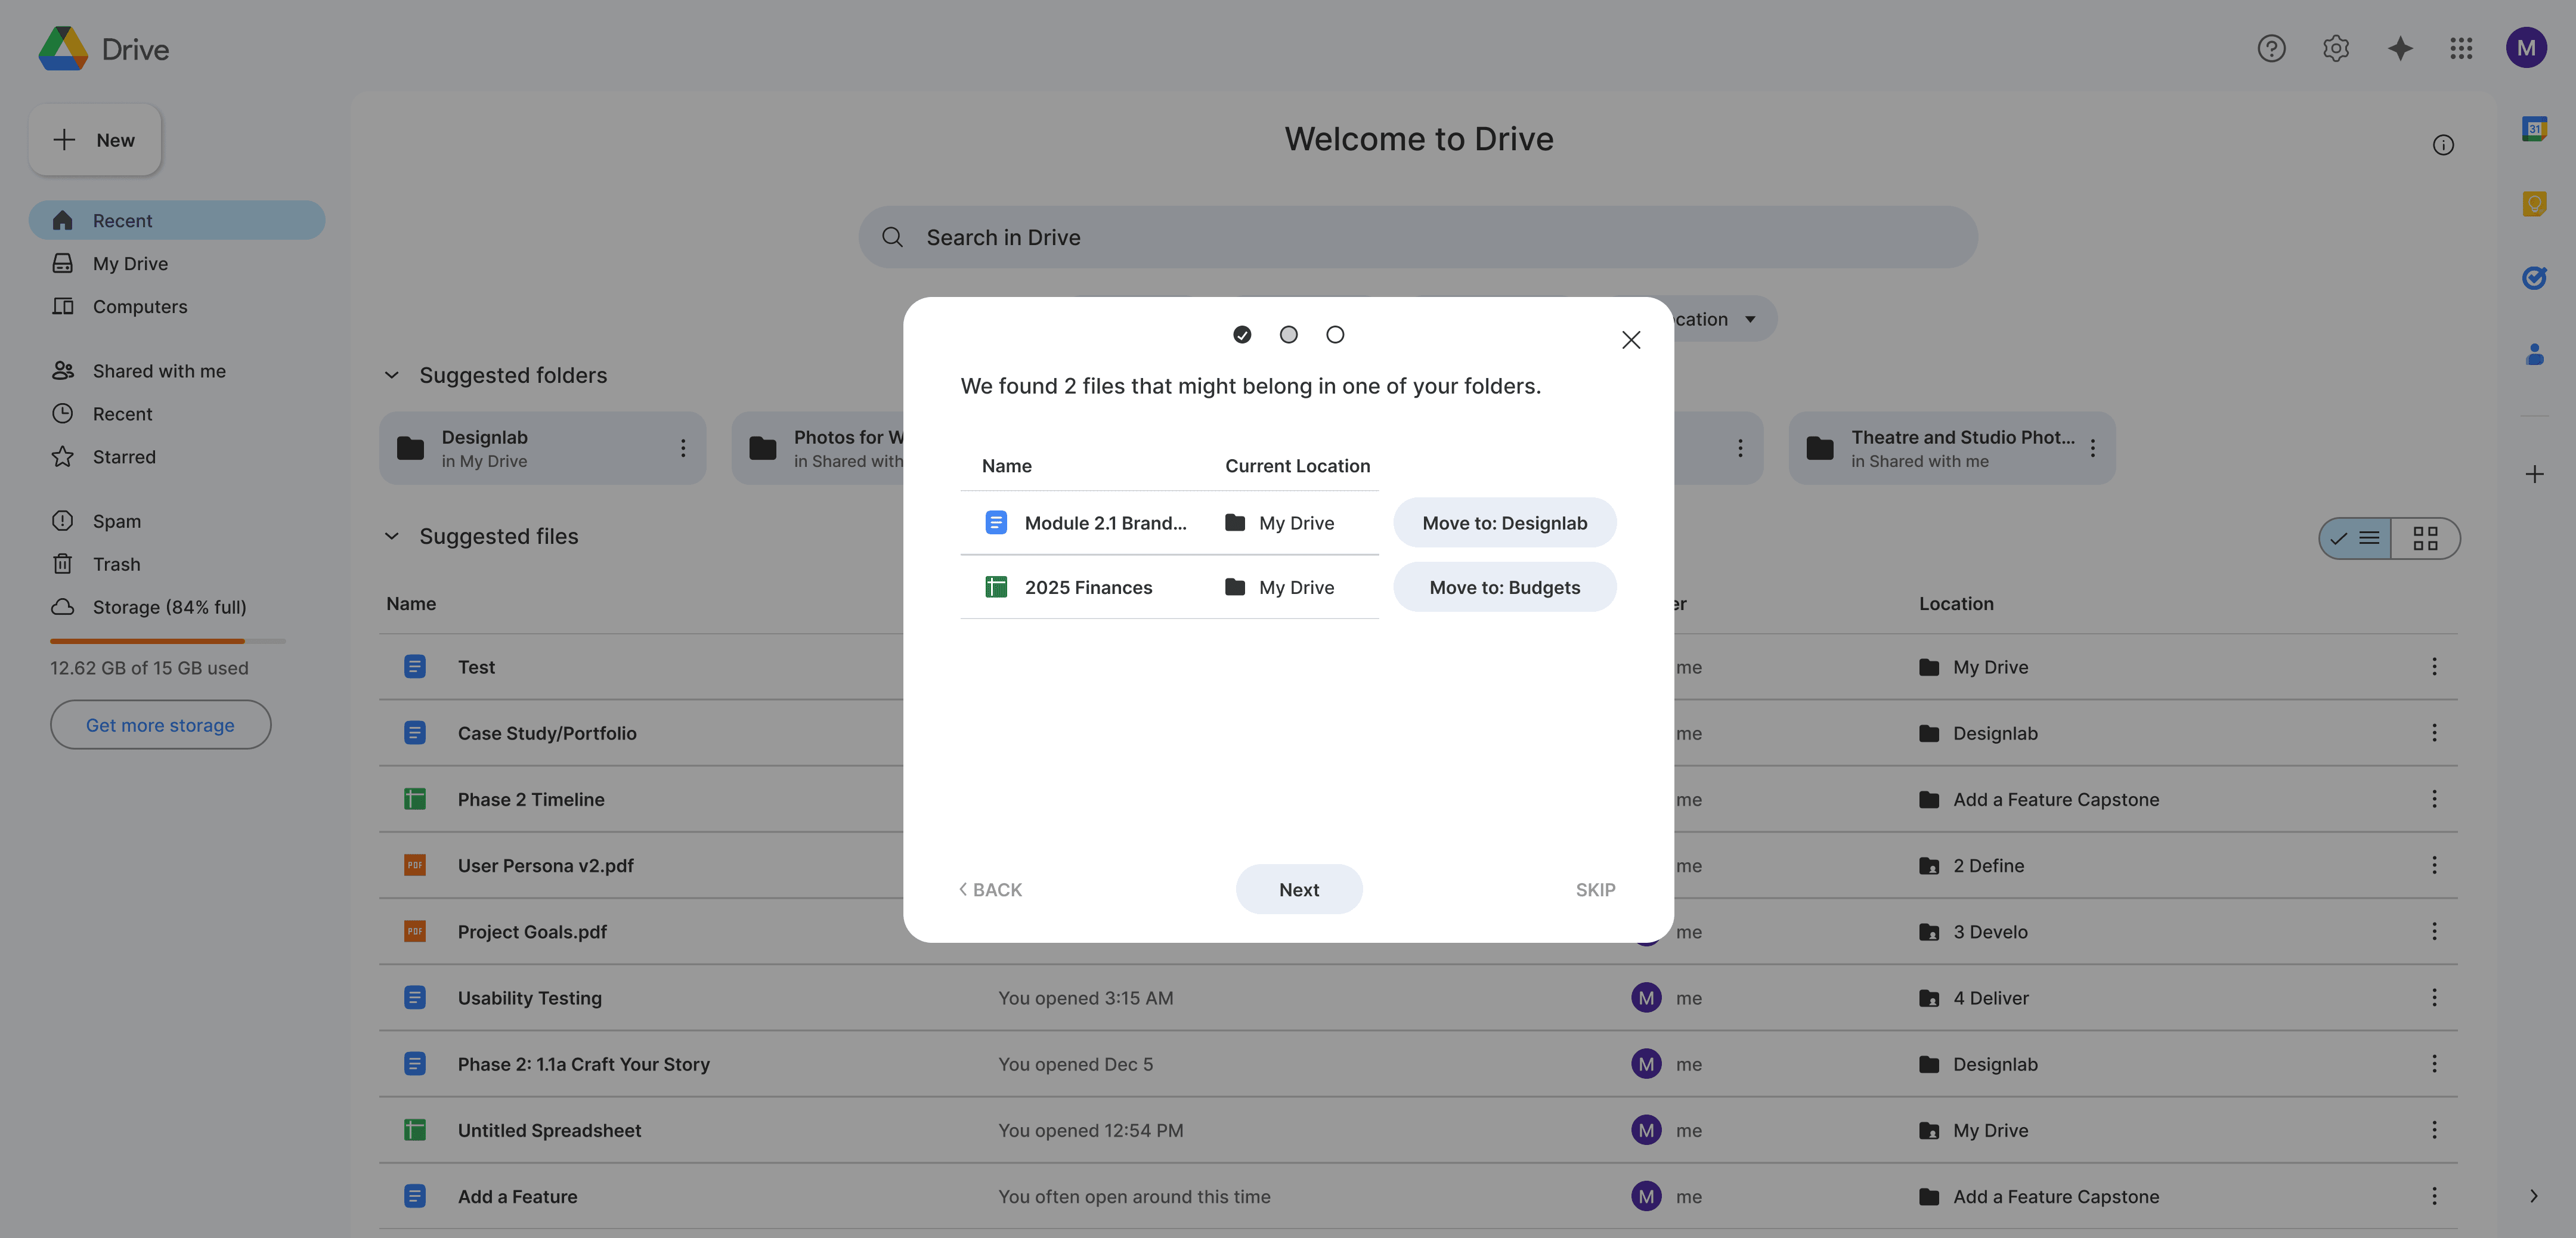
Task: Select the third step indicator dot
Action: [1335, 335]
